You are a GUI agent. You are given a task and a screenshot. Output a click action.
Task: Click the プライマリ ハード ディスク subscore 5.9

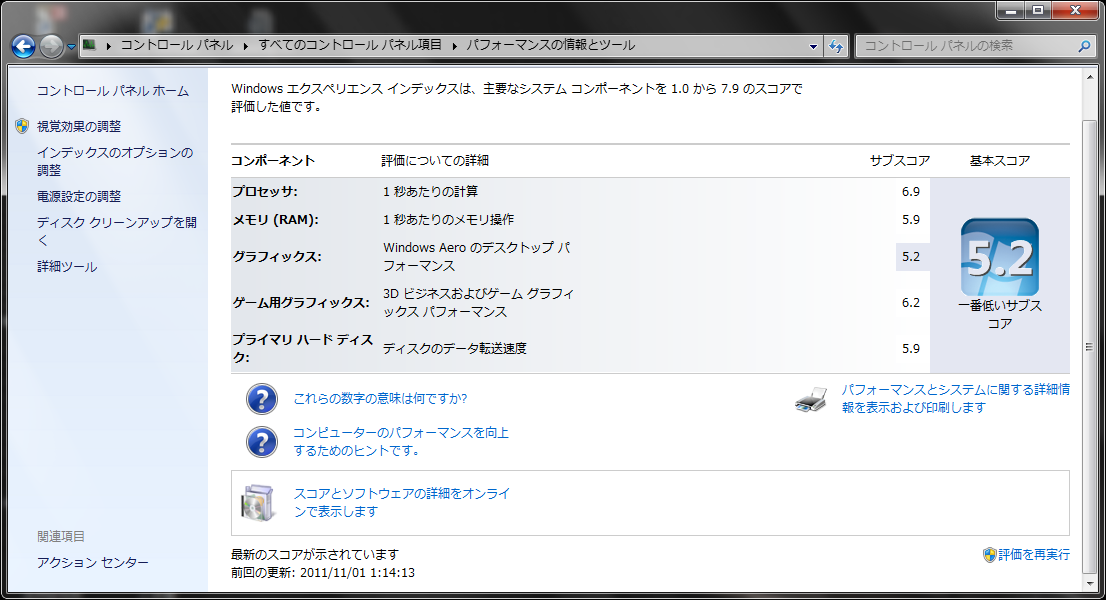click(911, 348)
